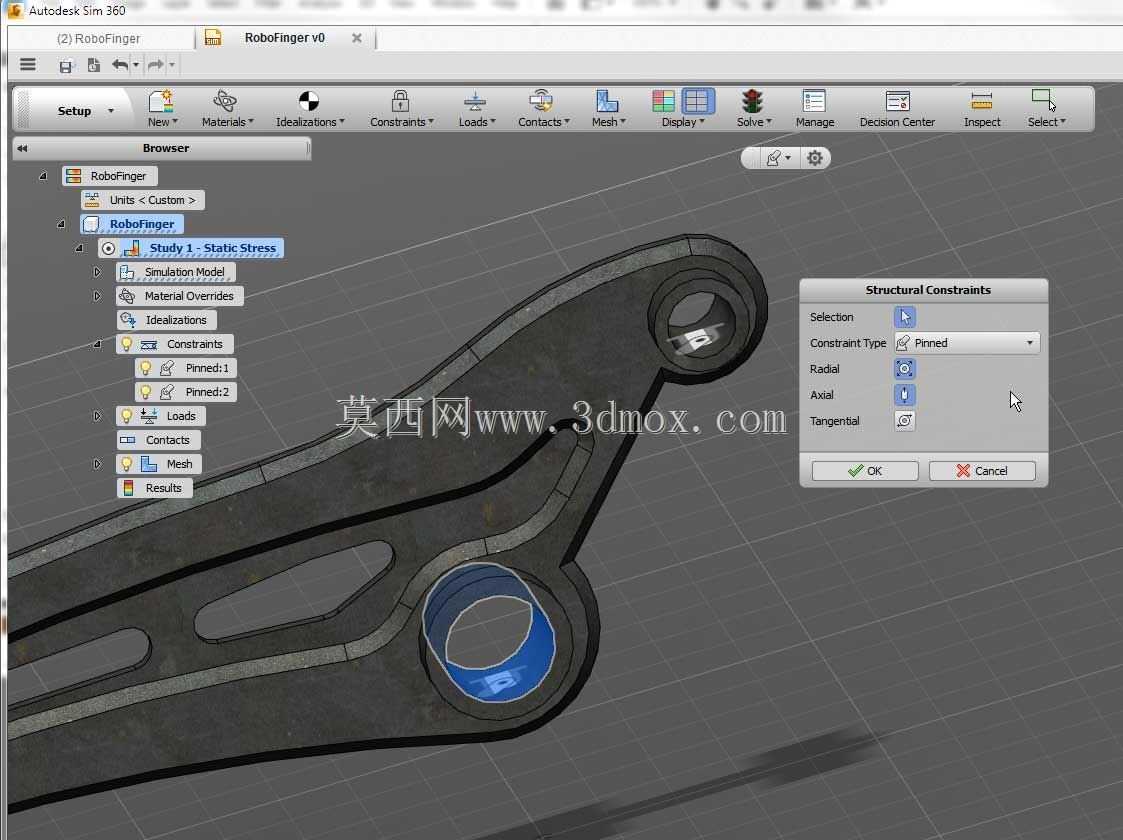The image size is (1123, 840).
Task: Click the file export icon beside Save
Action: (93, 65)
